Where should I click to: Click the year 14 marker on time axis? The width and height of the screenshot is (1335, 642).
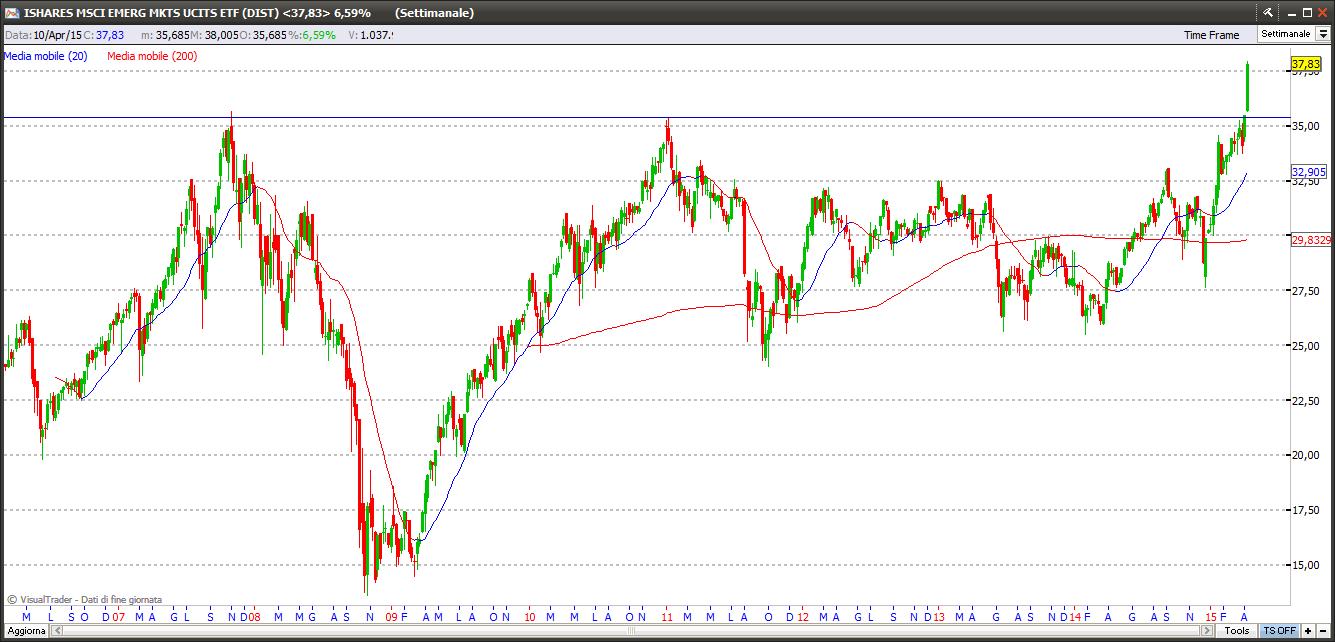pyautogui.click(x=1075, y=617)
